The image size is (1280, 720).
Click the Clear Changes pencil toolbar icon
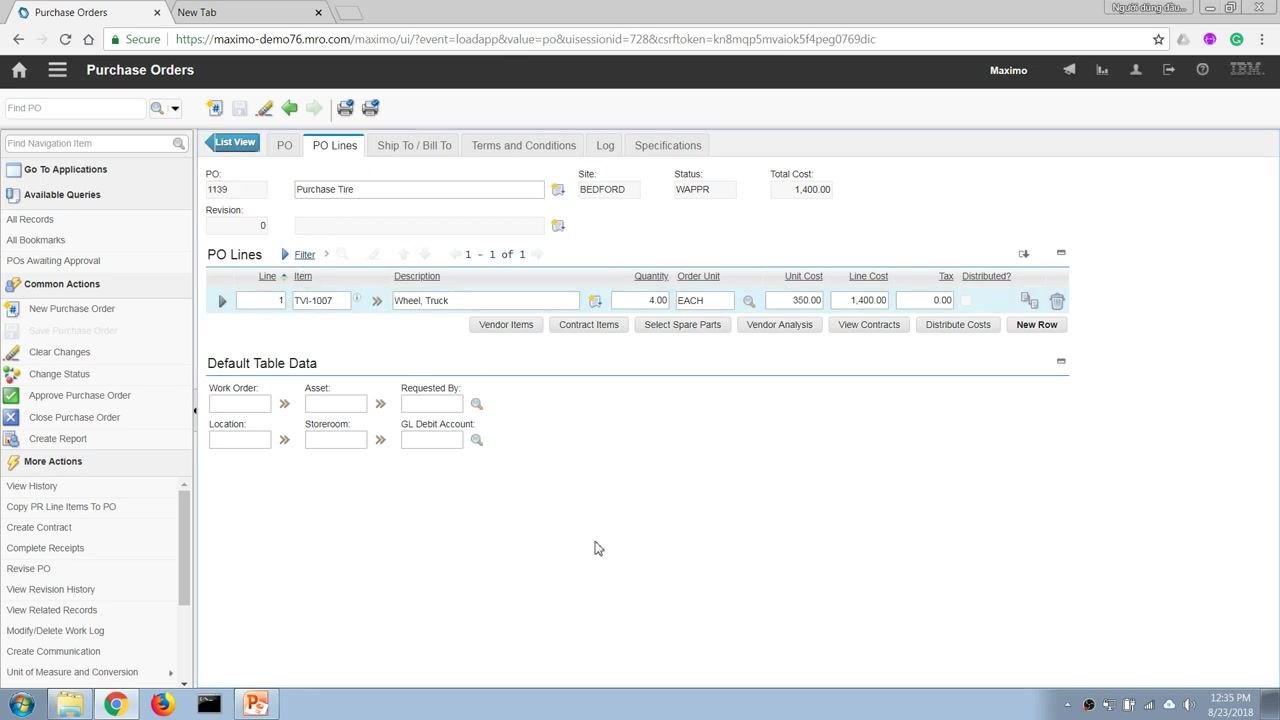(x=264, y=108)
